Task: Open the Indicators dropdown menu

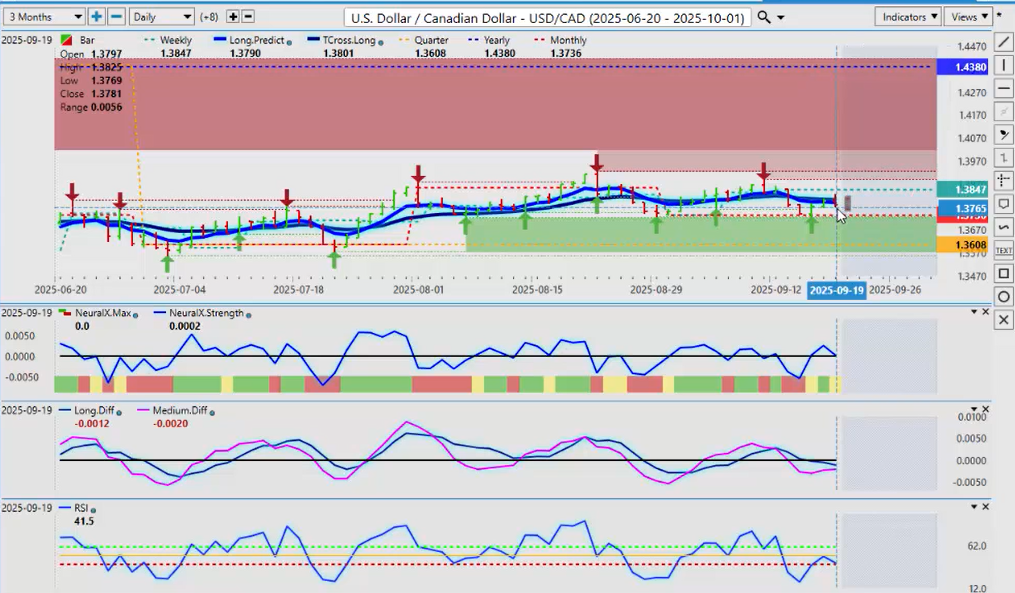Action: [908, 17]
